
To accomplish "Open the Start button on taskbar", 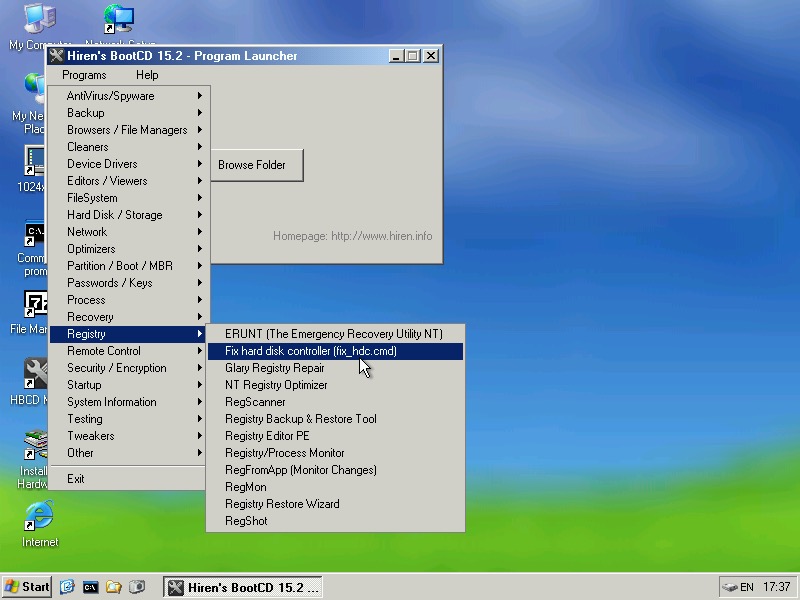I will [27, 587].
